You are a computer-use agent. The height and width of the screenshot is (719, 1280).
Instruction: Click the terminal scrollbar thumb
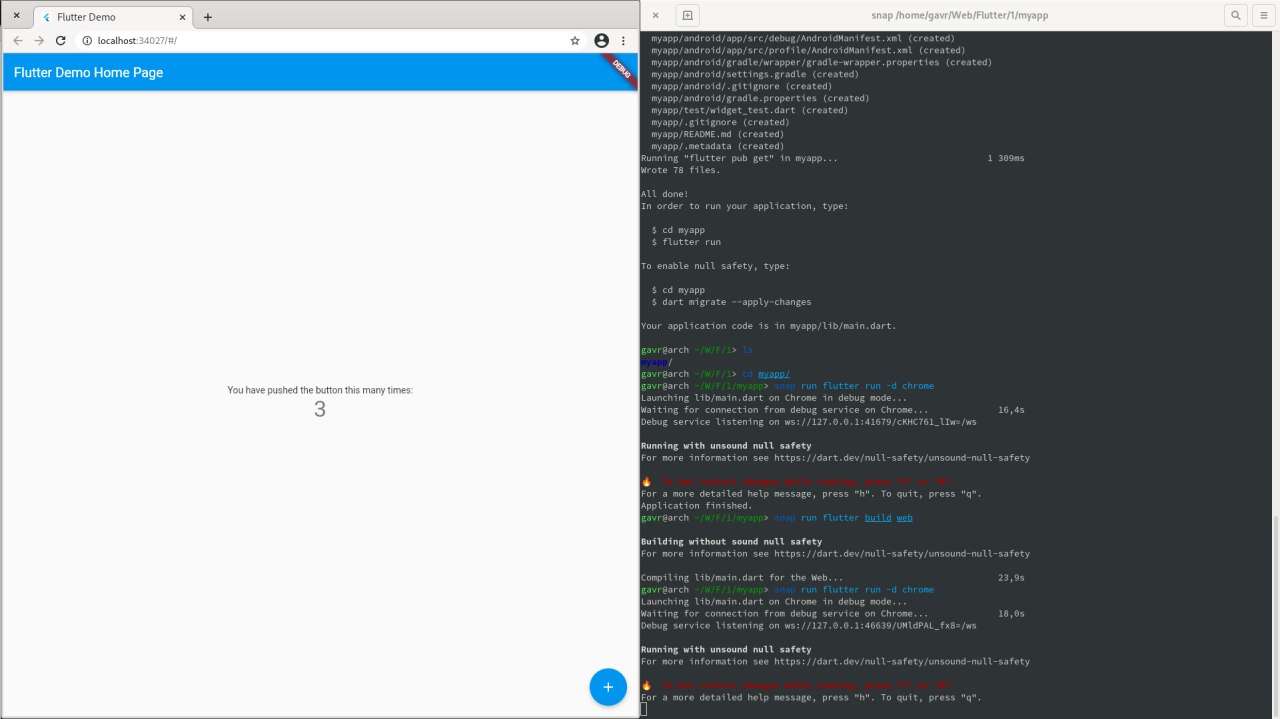tap(1276, 616)
